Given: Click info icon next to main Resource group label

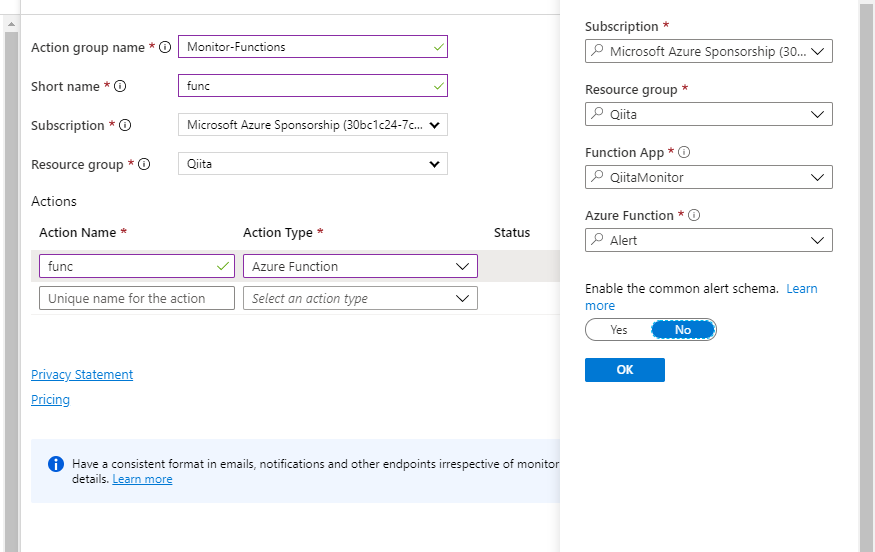Looking at the screenshot, I should pos(144,165).
